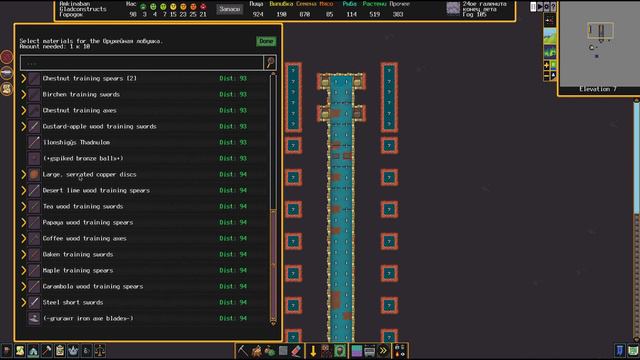Click the green-framed portrait toolbar icon
The image size is (640, 360).
(x=340, y=351)
